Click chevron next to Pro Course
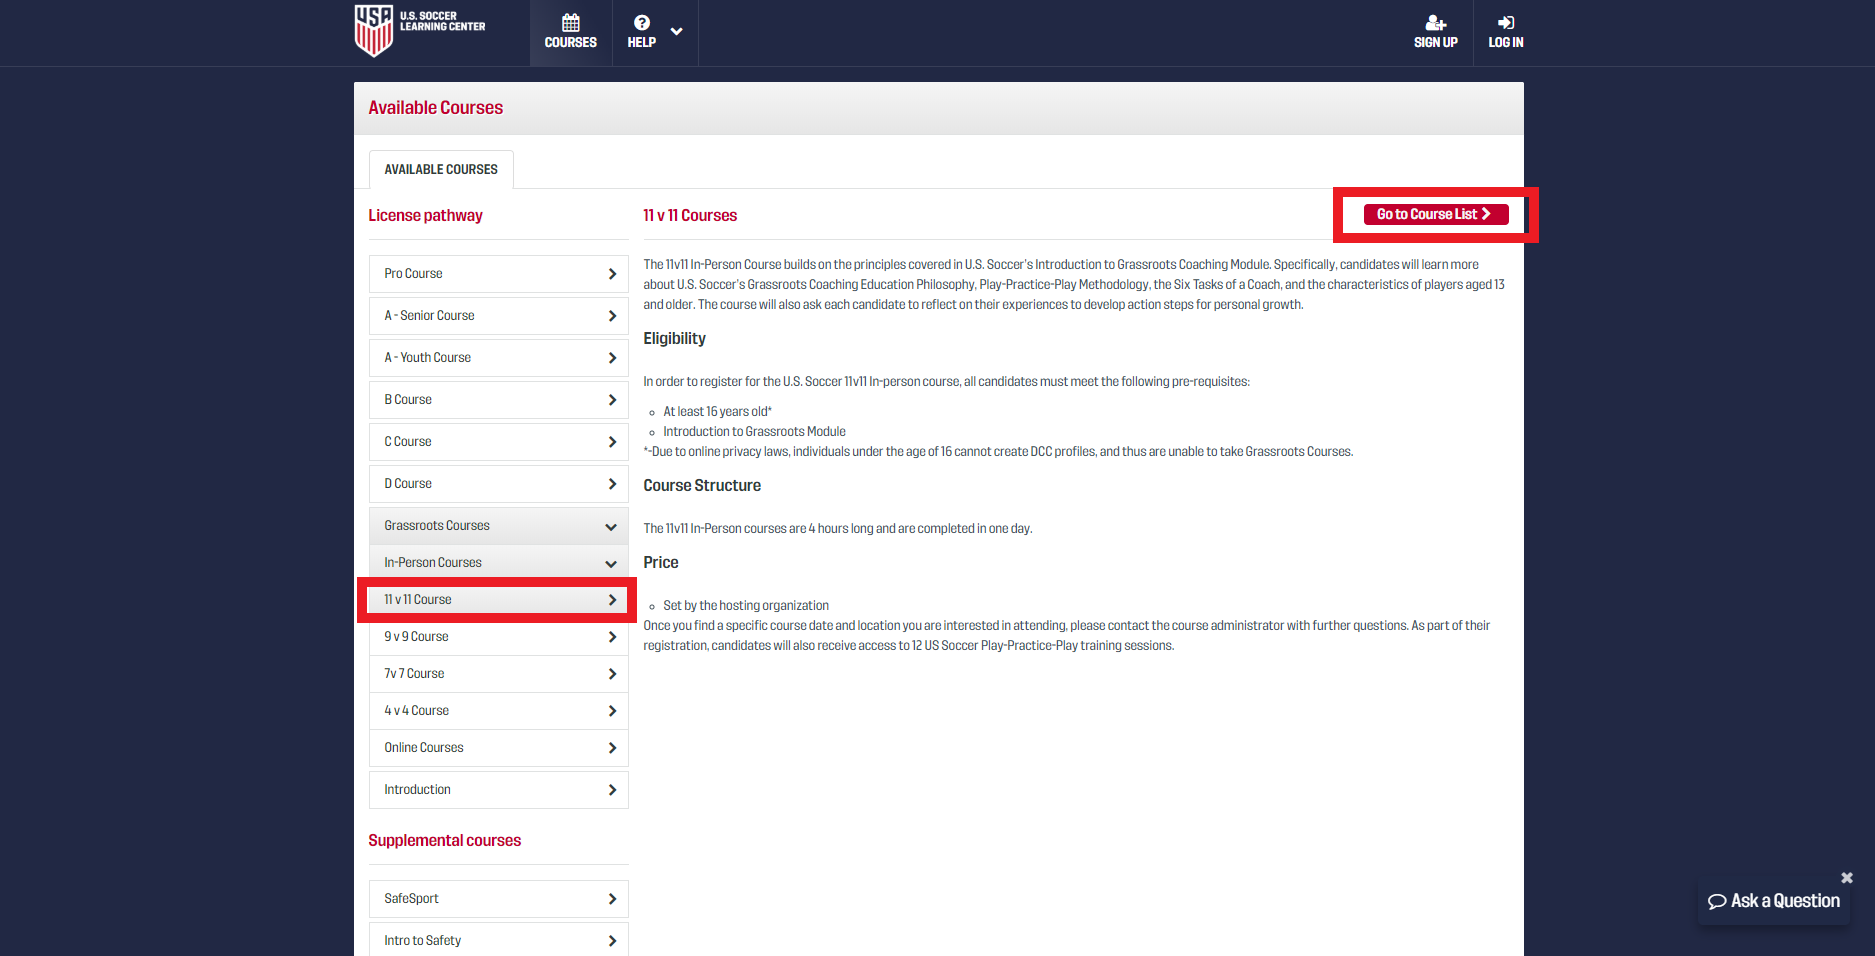The height and width of the screenshot is (956, 1875). click(612, 274)
